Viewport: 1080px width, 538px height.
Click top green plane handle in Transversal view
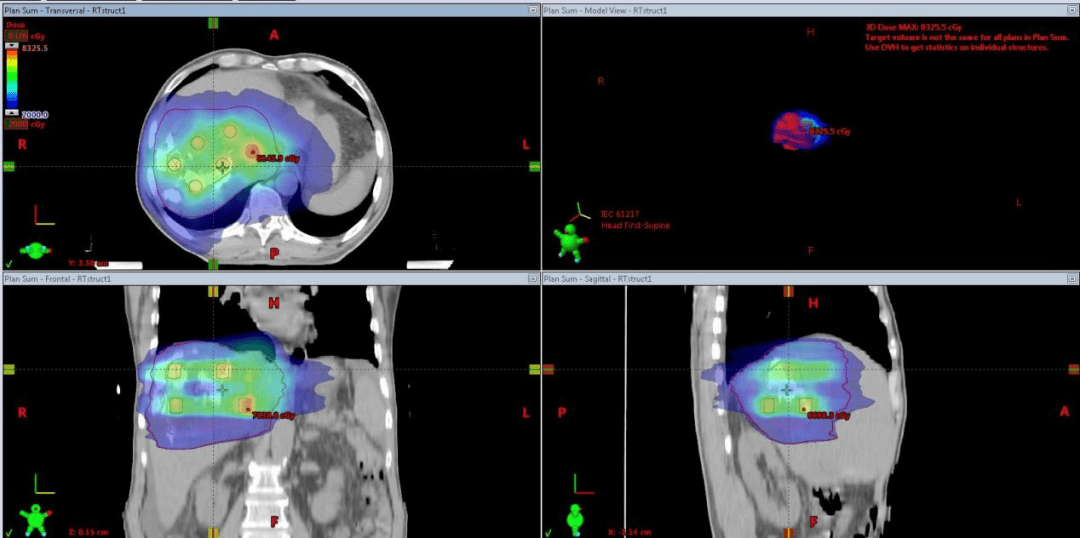point(213,22)
